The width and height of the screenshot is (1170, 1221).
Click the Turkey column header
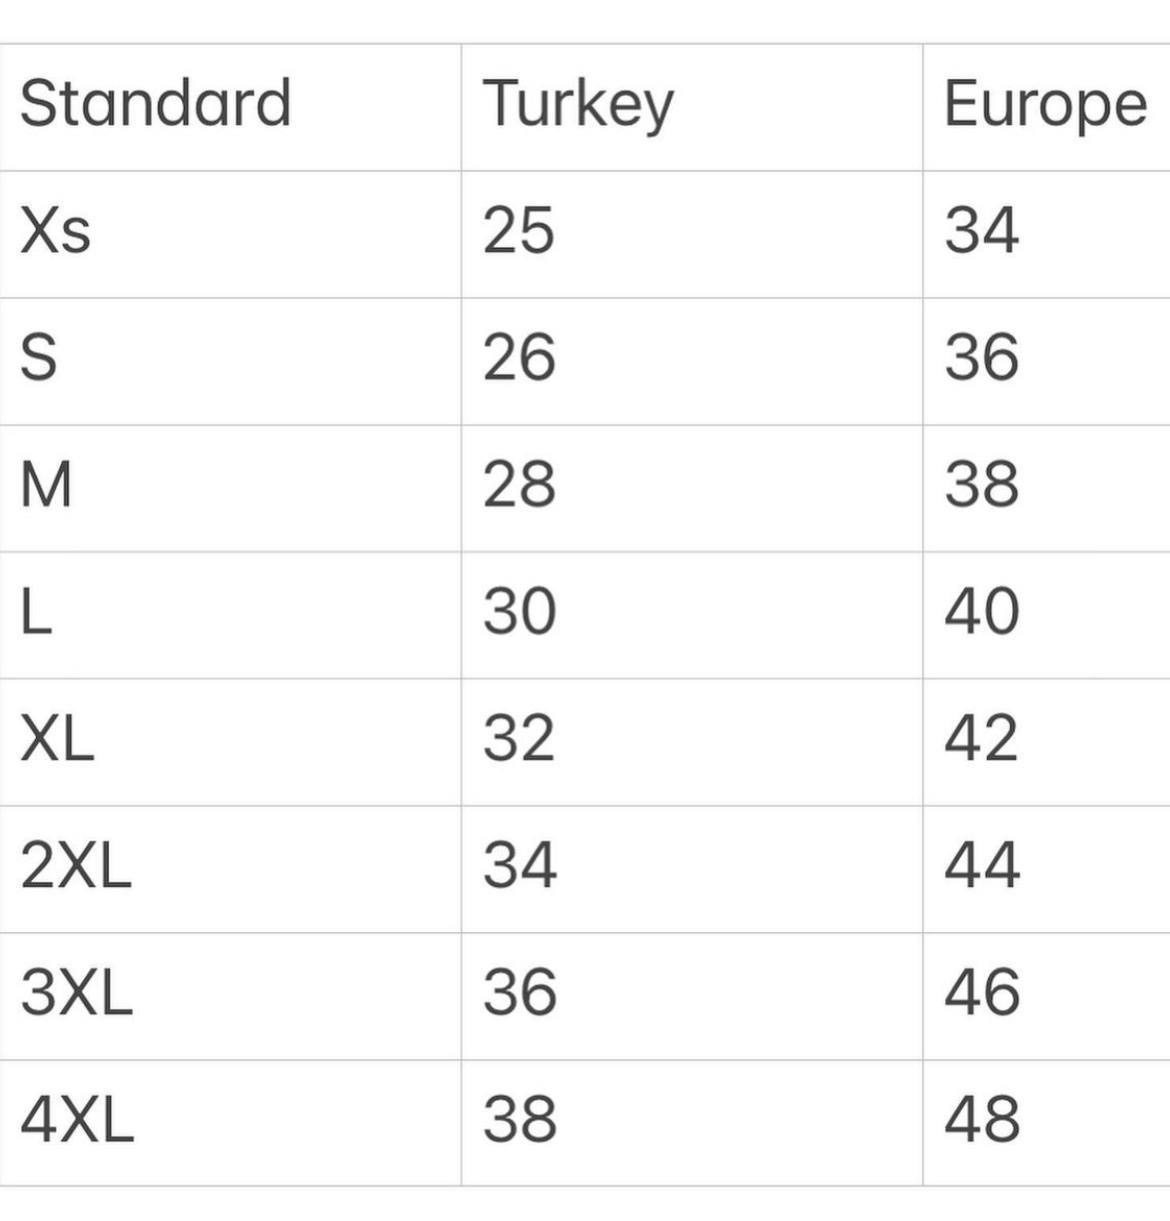578,105
